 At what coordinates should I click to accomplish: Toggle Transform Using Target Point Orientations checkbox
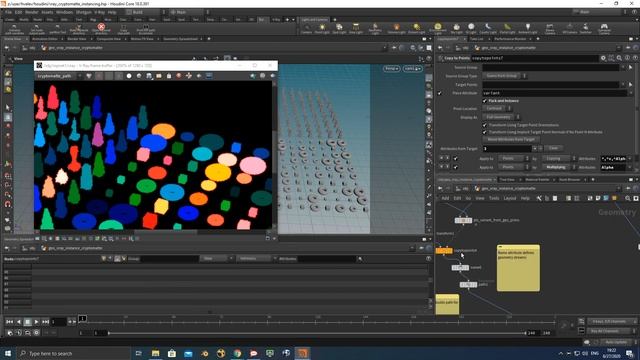point(485,125)
